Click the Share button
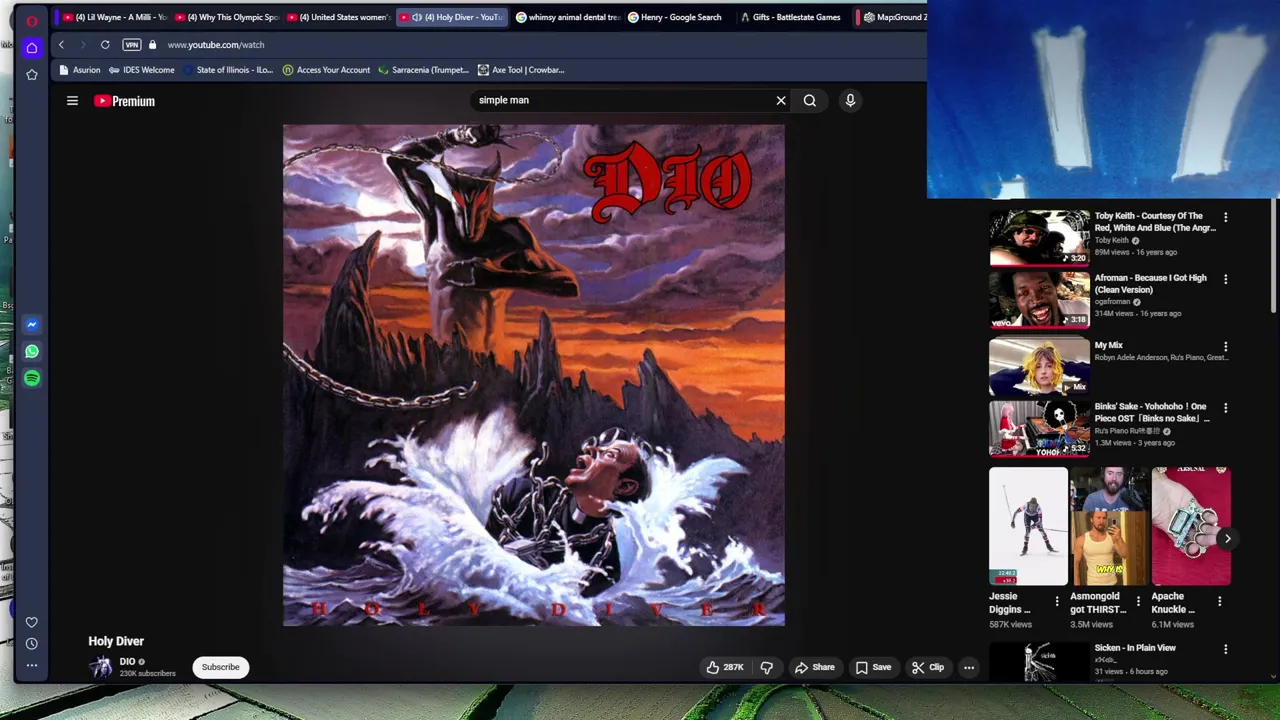Image resolution: width=1280 pixels, height=720 pixels. (x=814, y=667)
